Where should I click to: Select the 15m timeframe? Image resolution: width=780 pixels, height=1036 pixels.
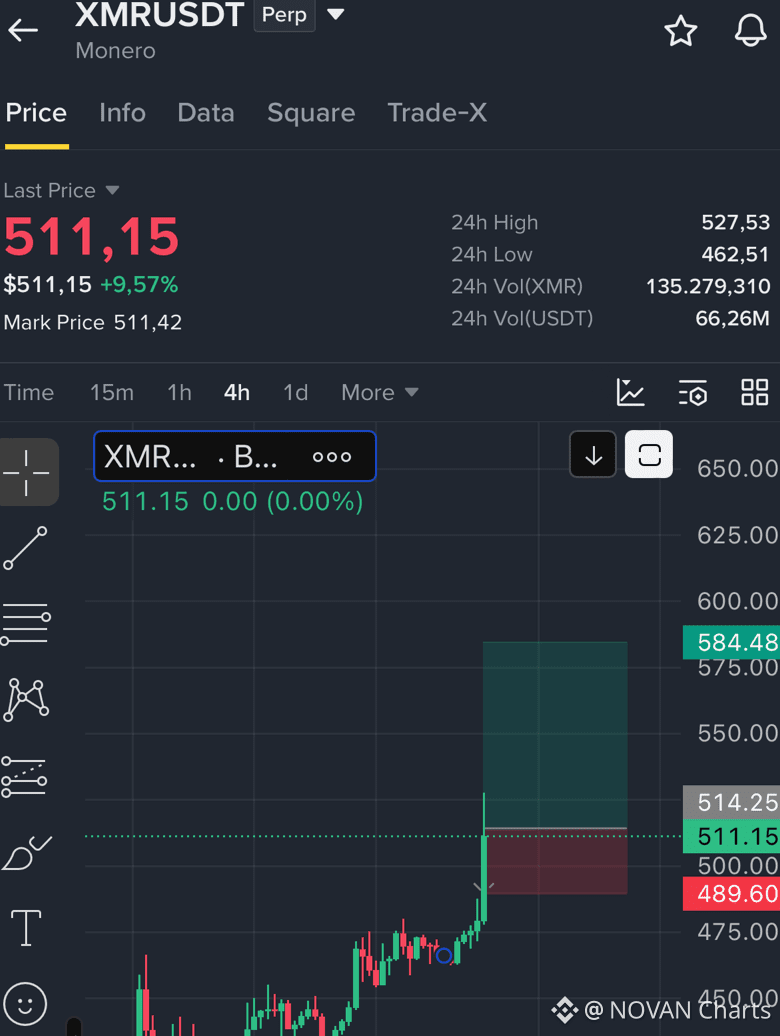[112, 392]
